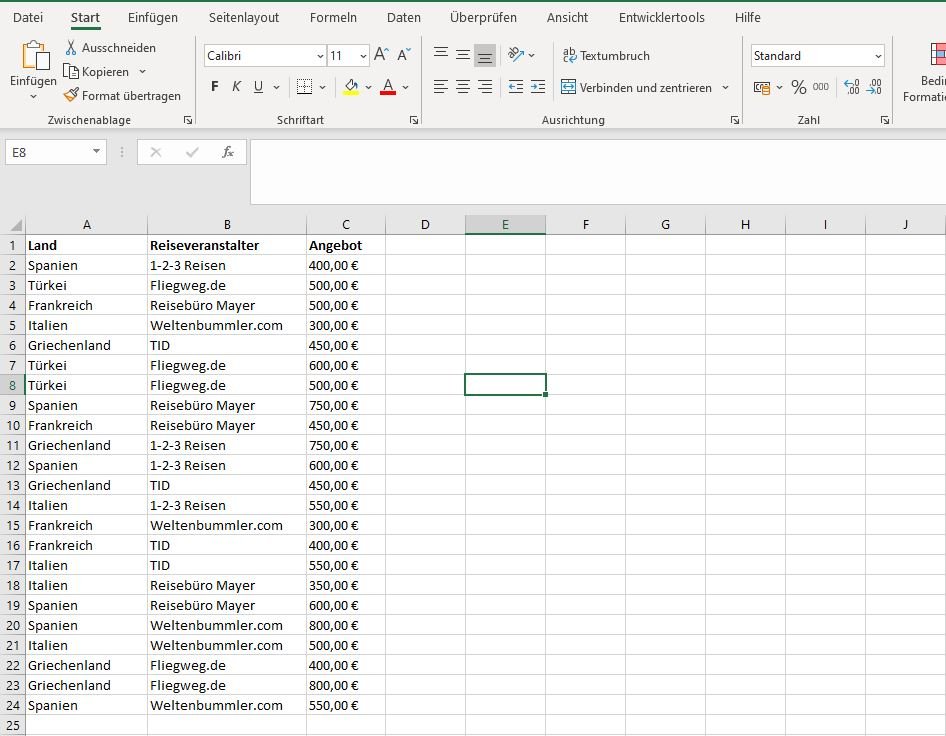Apply percent style

[799, 87]
